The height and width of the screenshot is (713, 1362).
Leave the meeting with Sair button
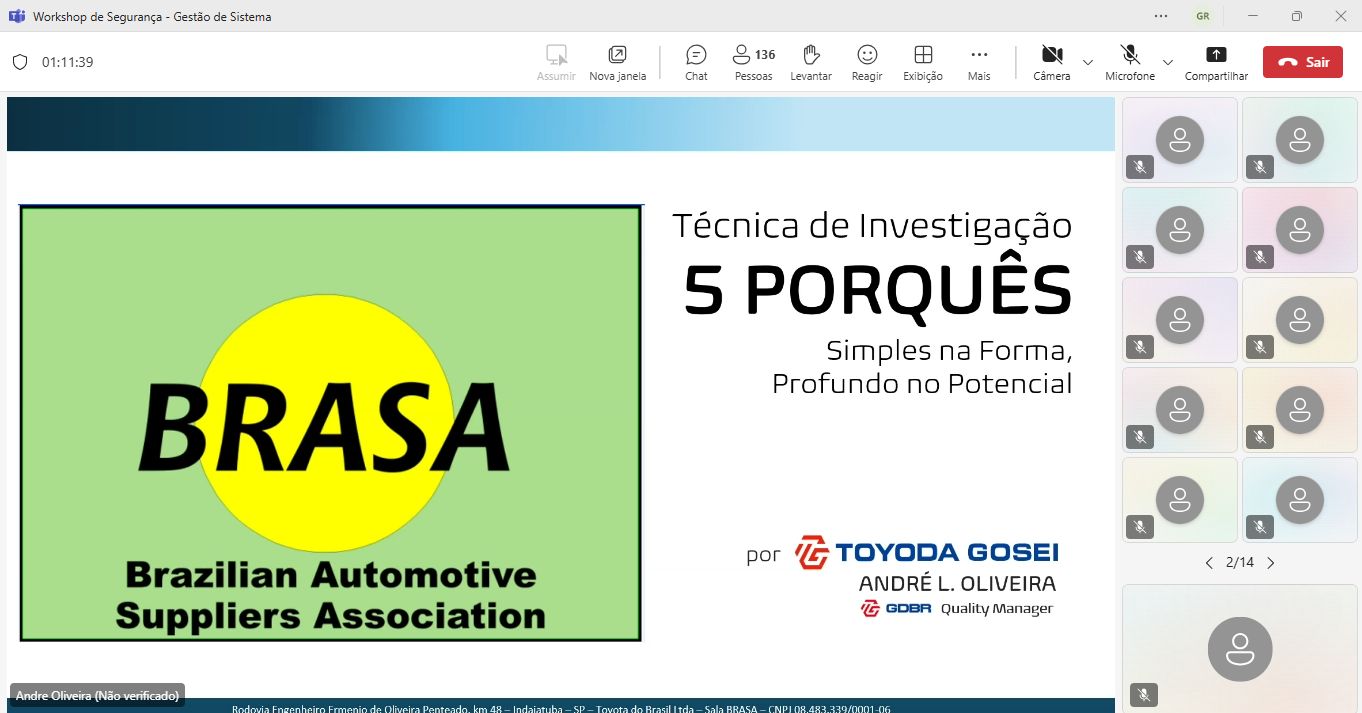pos(1302,62)
